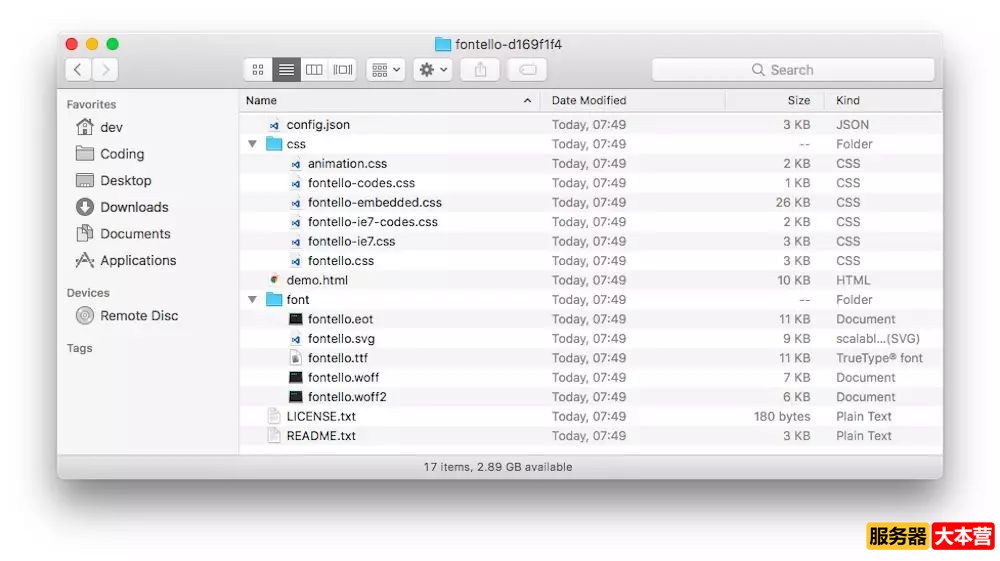Sort by the Name column header

point(380,100)
